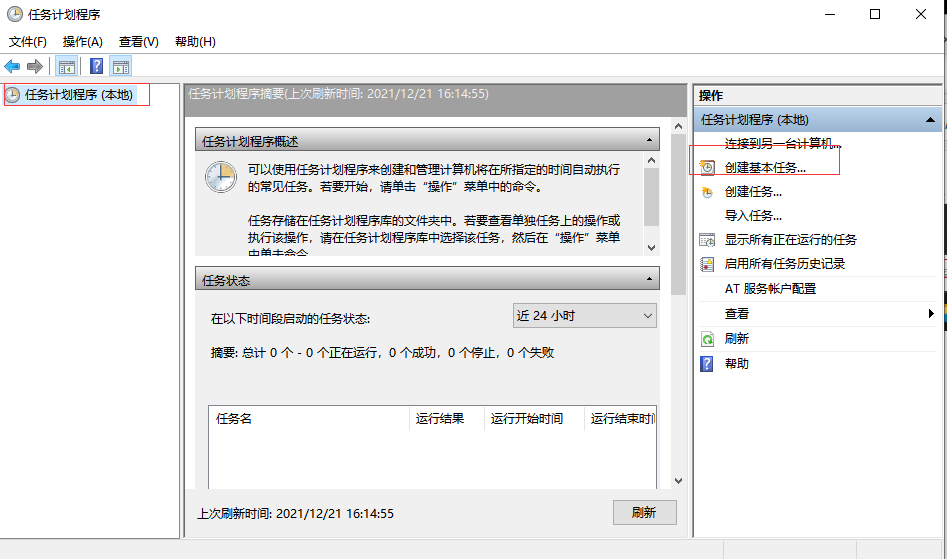Click the 刷新 button at the bottom
This screenshot has height=559, width=947.
tap(644, 513)
